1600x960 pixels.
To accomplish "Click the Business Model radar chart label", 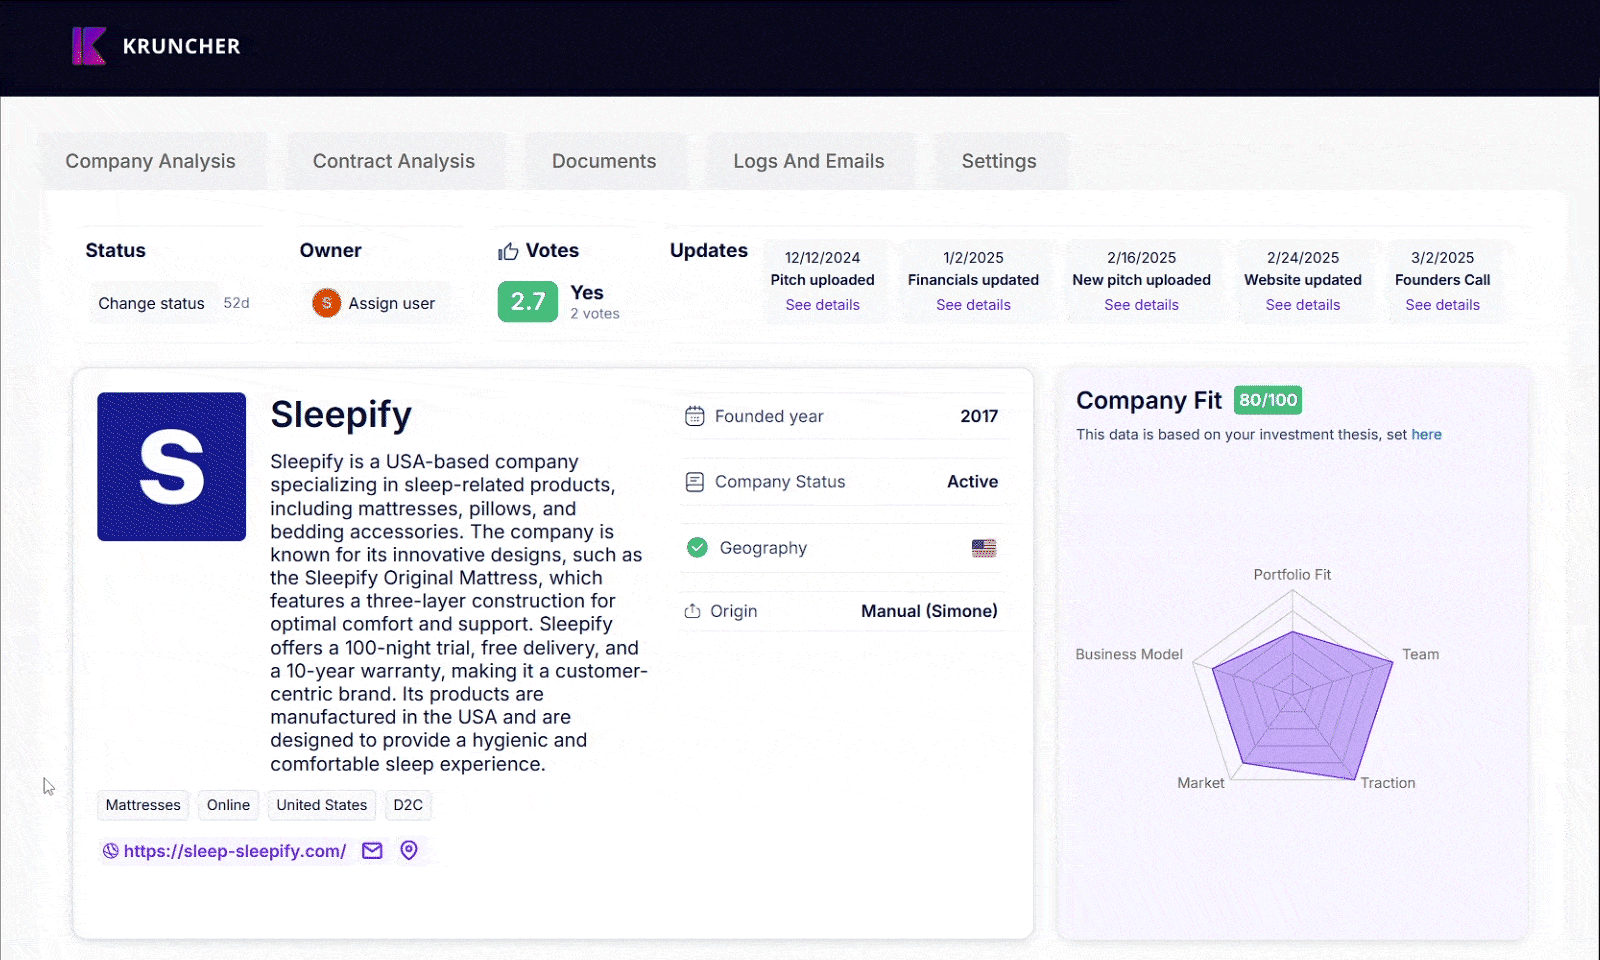I will click(x=1129, y=654).
